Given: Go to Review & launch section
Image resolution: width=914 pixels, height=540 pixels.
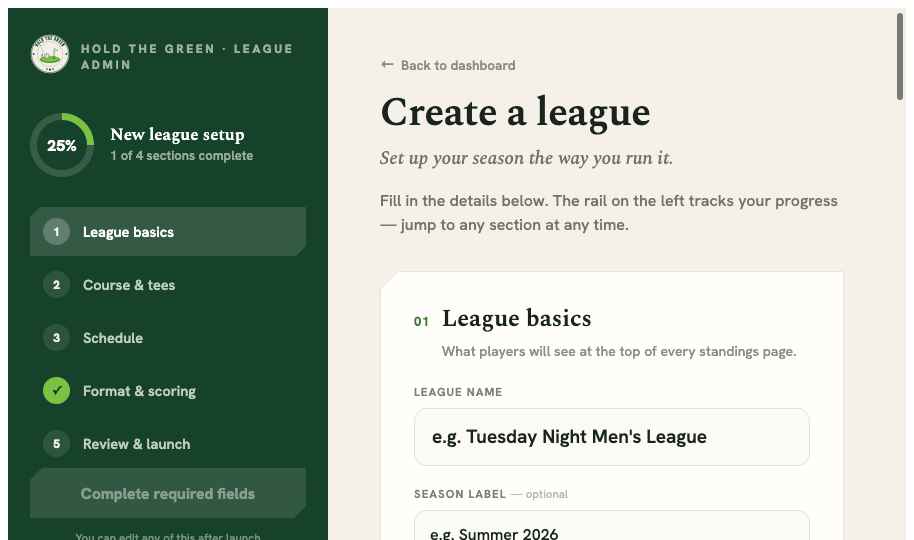Looking at the screenshot, I should (168, 444).
